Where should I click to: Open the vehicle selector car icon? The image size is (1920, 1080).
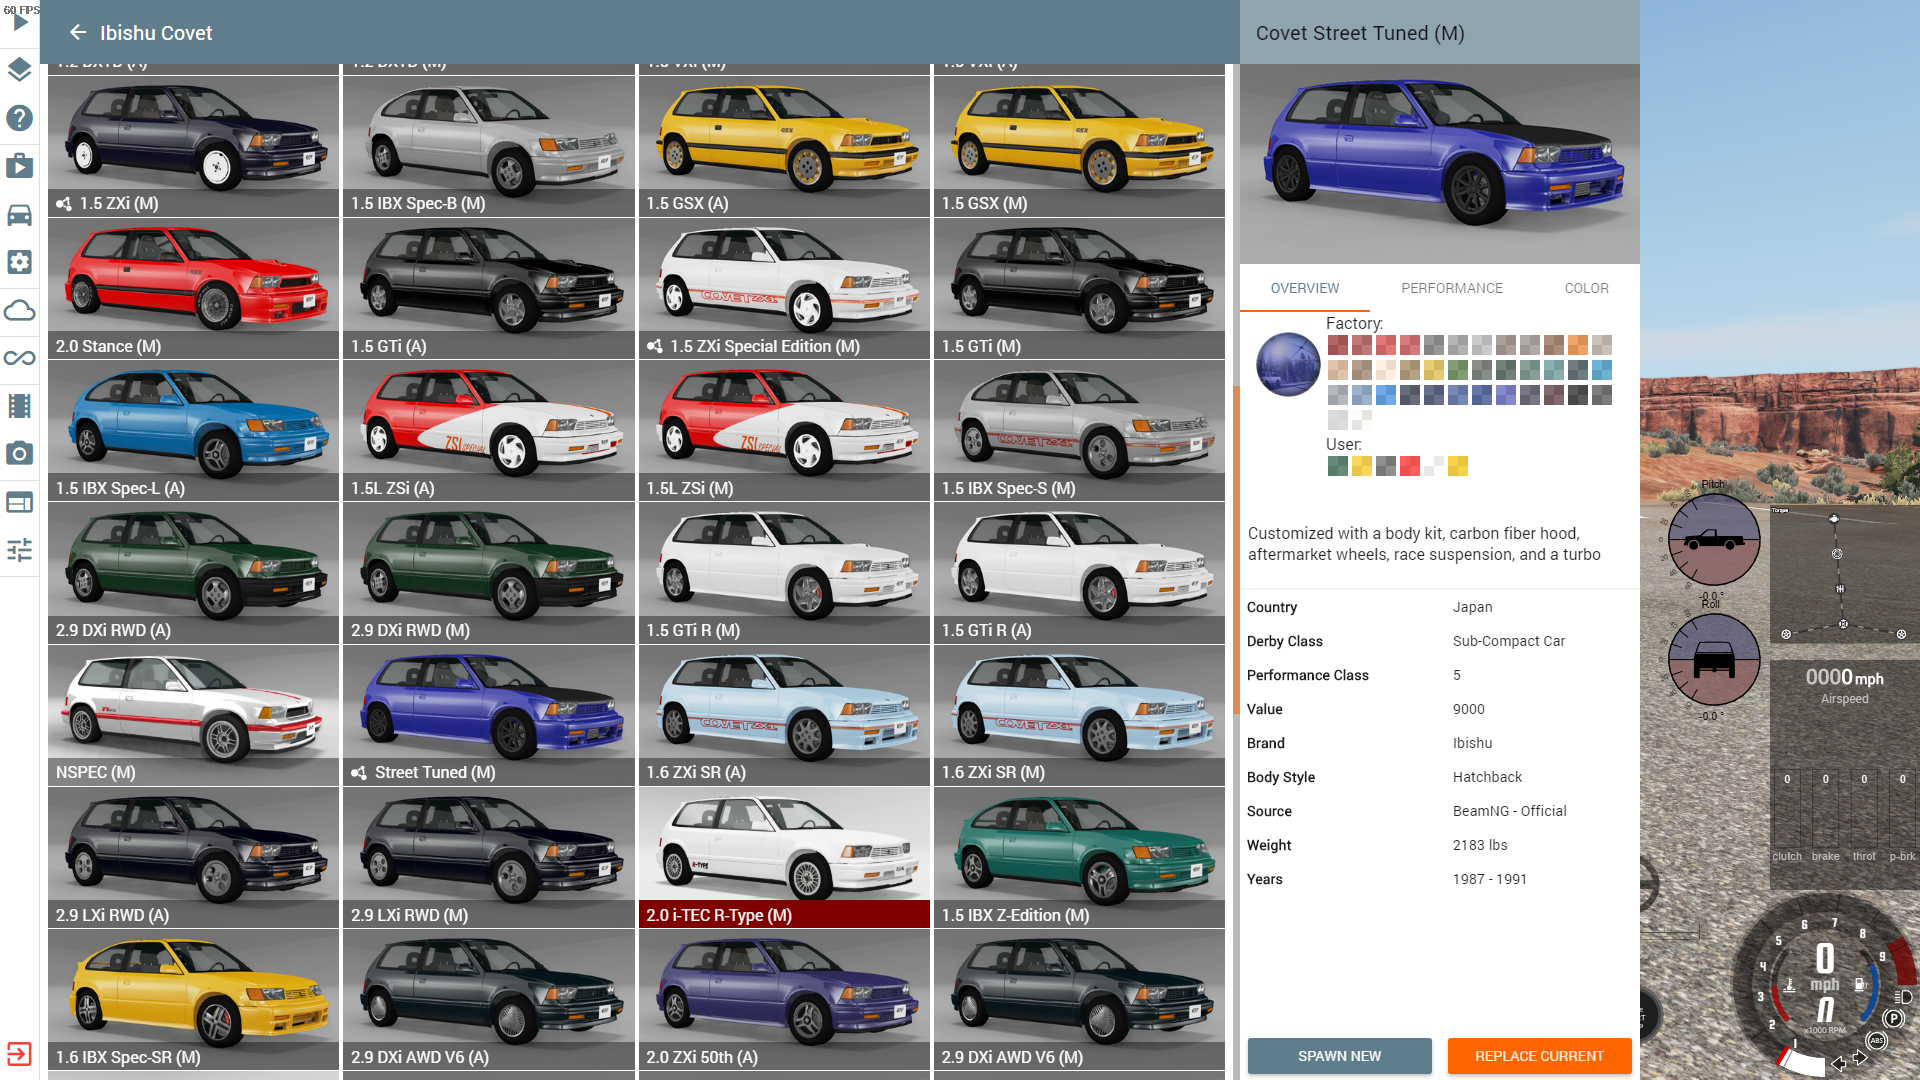19,214
